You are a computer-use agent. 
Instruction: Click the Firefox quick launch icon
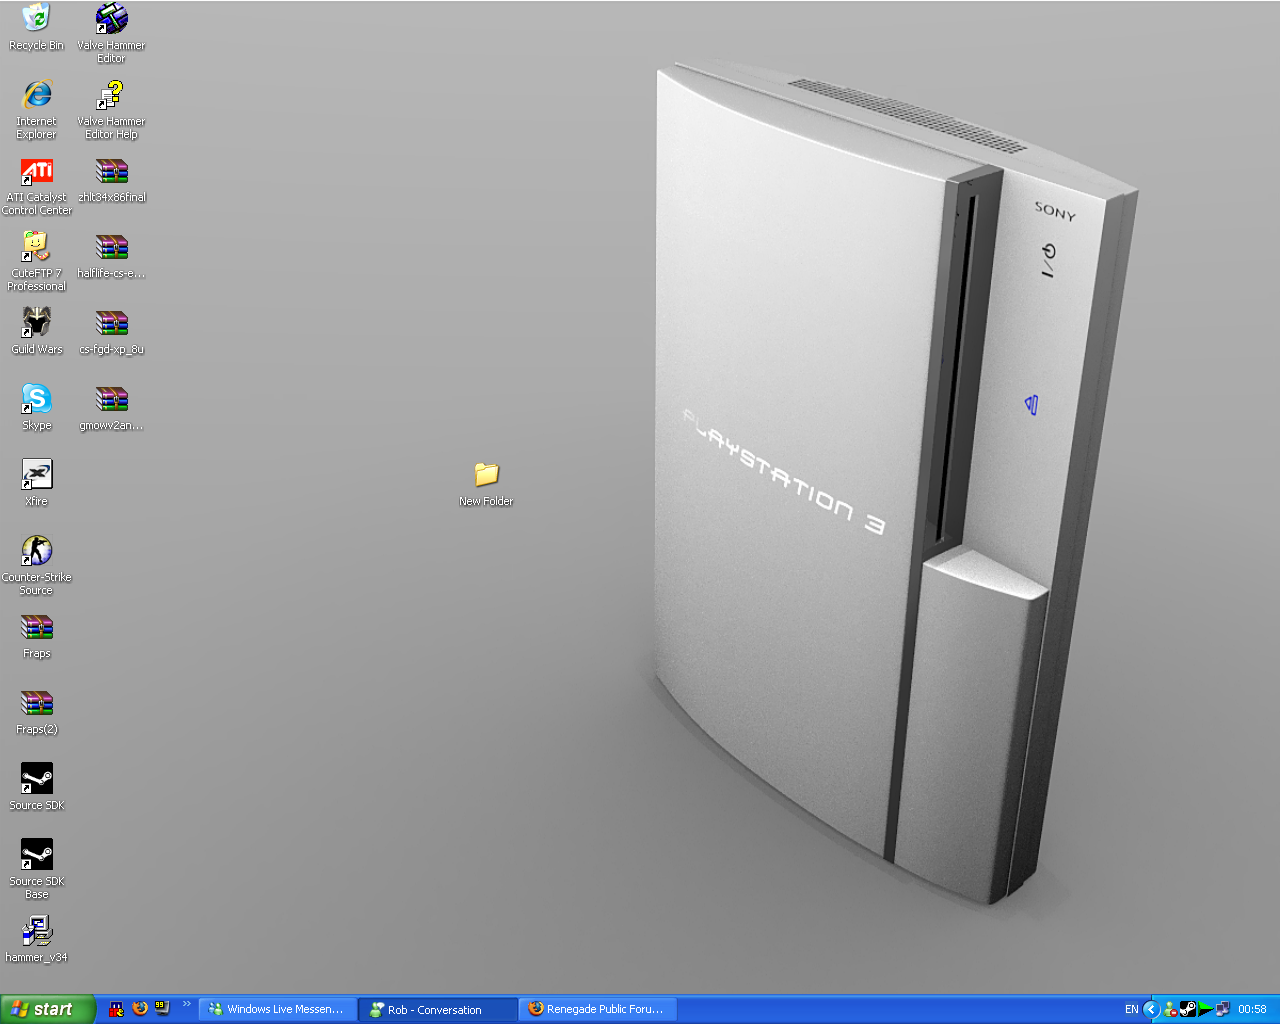coord(140,1009)
